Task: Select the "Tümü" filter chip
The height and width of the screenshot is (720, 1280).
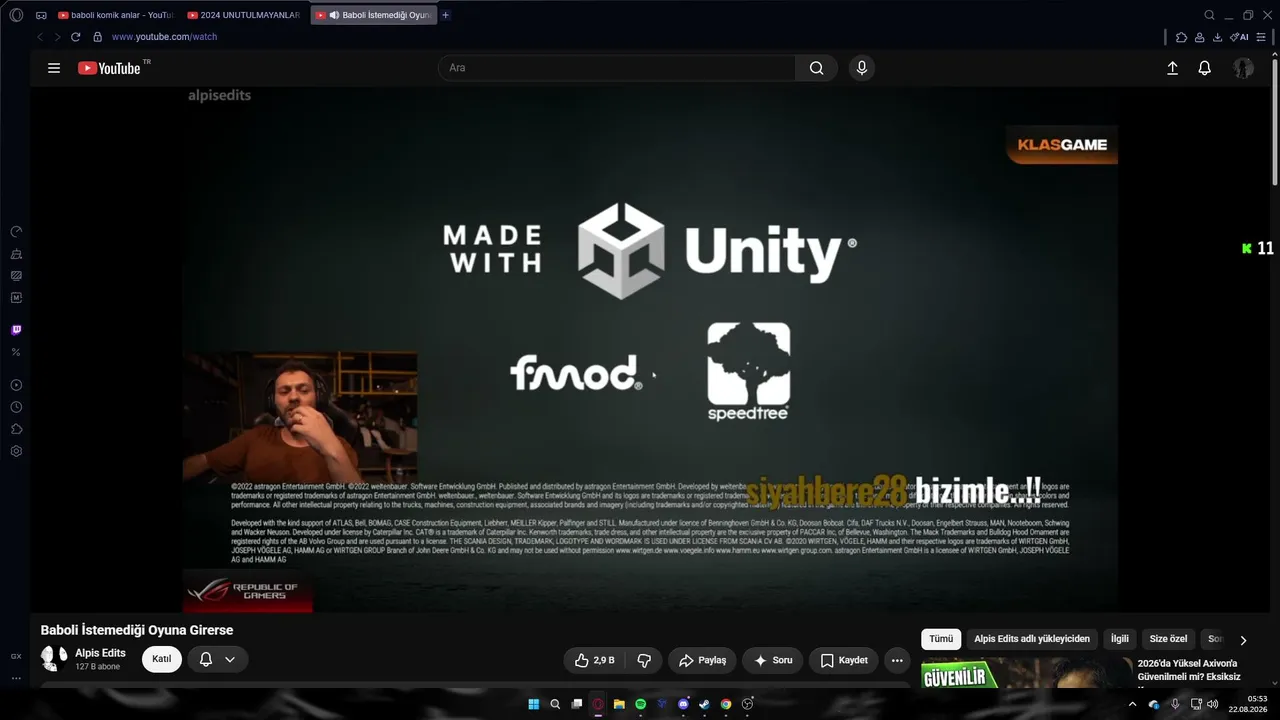Action: pyautogui.click(x=941, y=639)
